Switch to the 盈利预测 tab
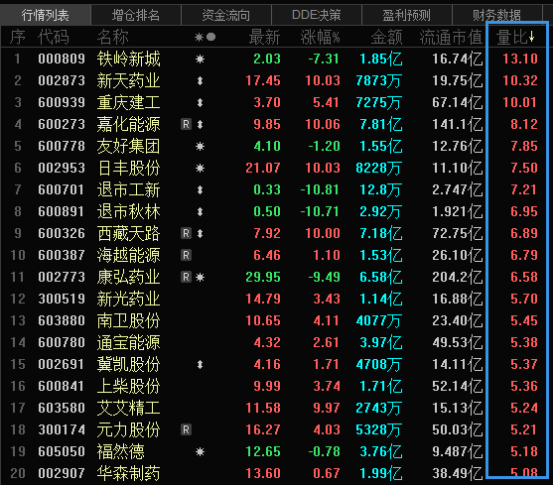The height and width of the screenshot is (487, 553). (x=407, y=15)
